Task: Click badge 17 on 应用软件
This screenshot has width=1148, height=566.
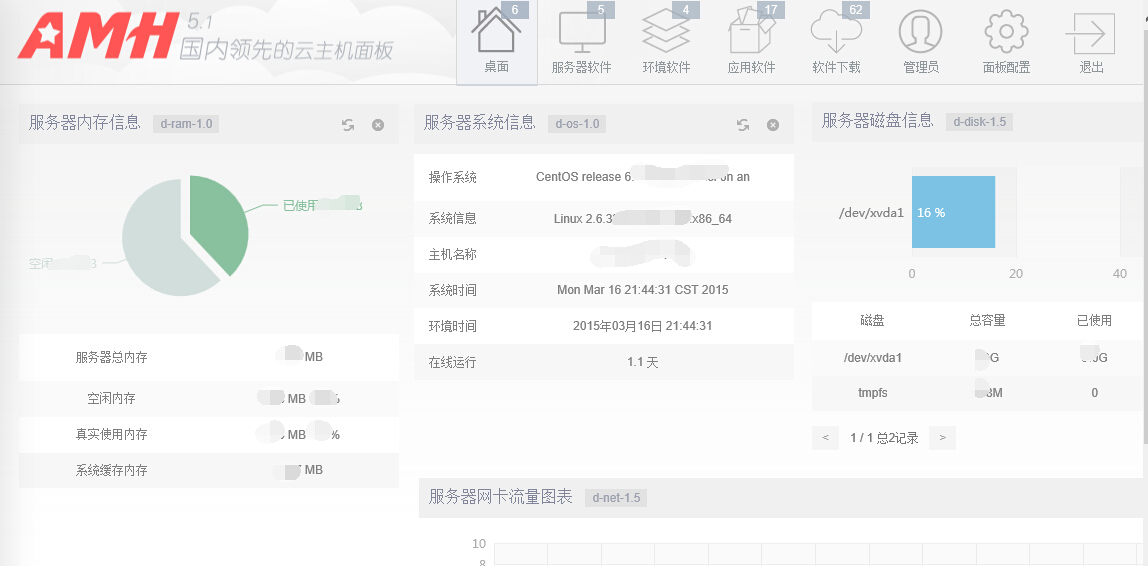Action: 770,10
